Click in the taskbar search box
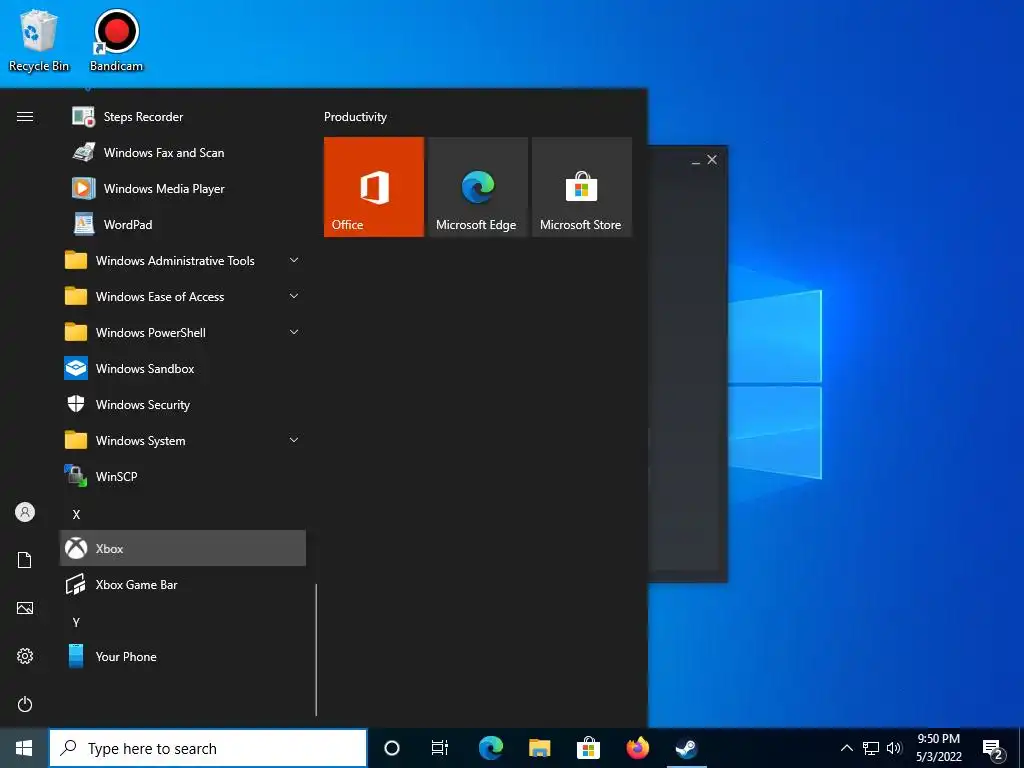Viewport: 1024px width, 768px height. coord(208,748)
